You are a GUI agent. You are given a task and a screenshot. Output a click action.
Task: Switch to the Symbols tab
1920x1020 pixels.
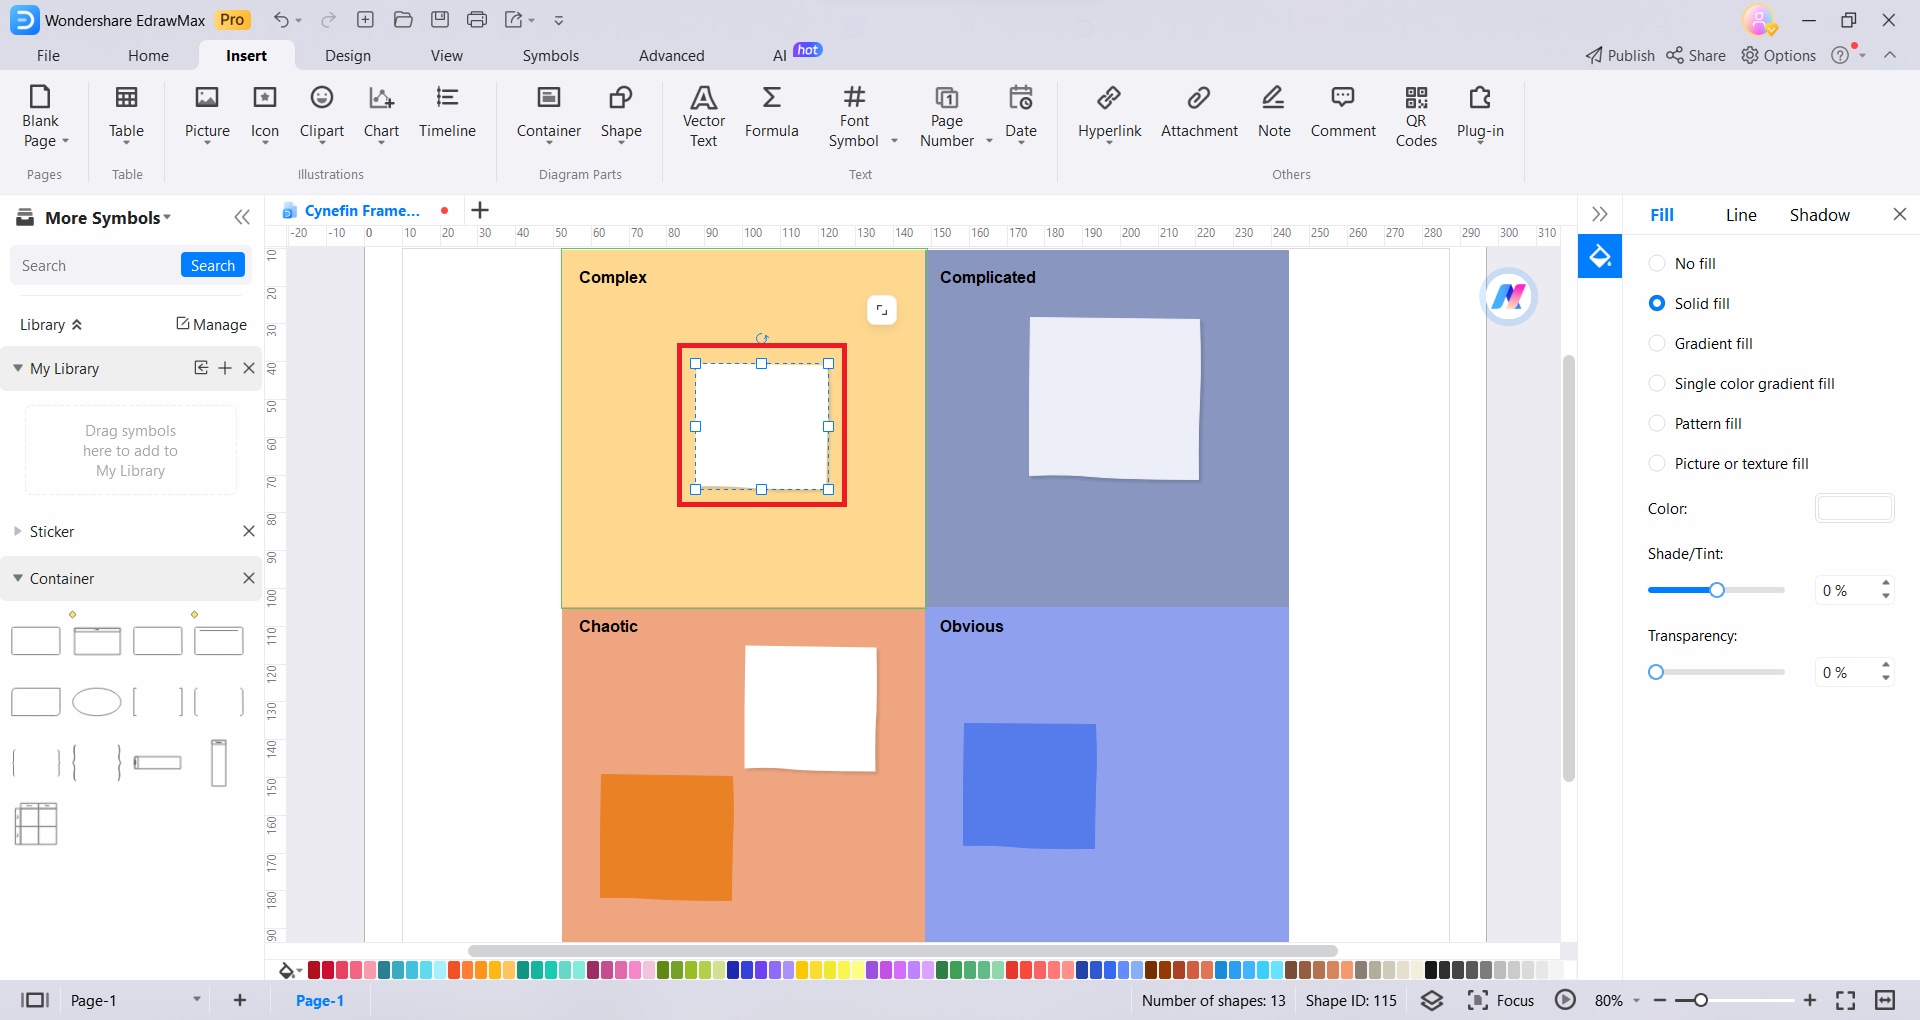(x=550, y=56)
